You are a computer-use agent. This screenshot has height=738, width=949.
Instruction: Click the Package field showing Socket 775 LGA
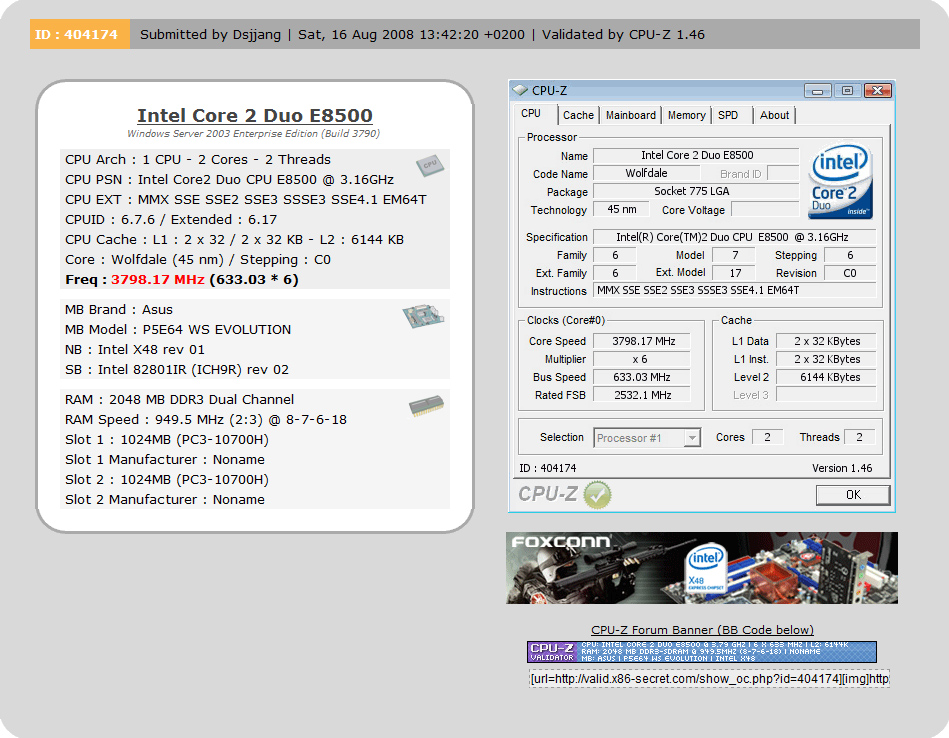696,191
